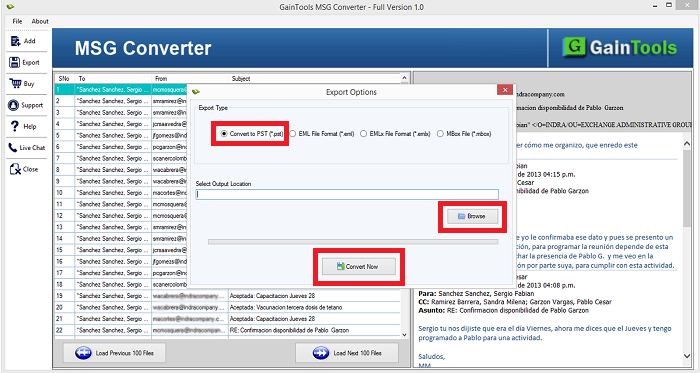Open the Support headset icon
Screen dimensions: 700x373
[13, 105]
